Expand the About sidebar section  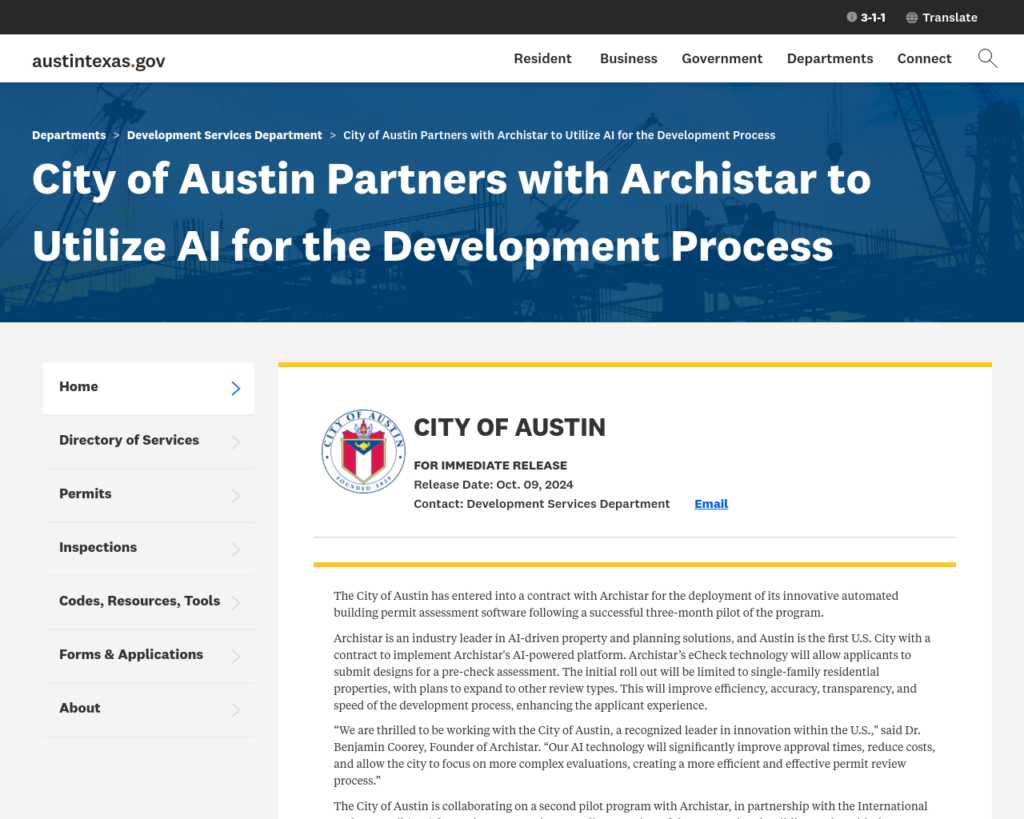pos(148,709)
